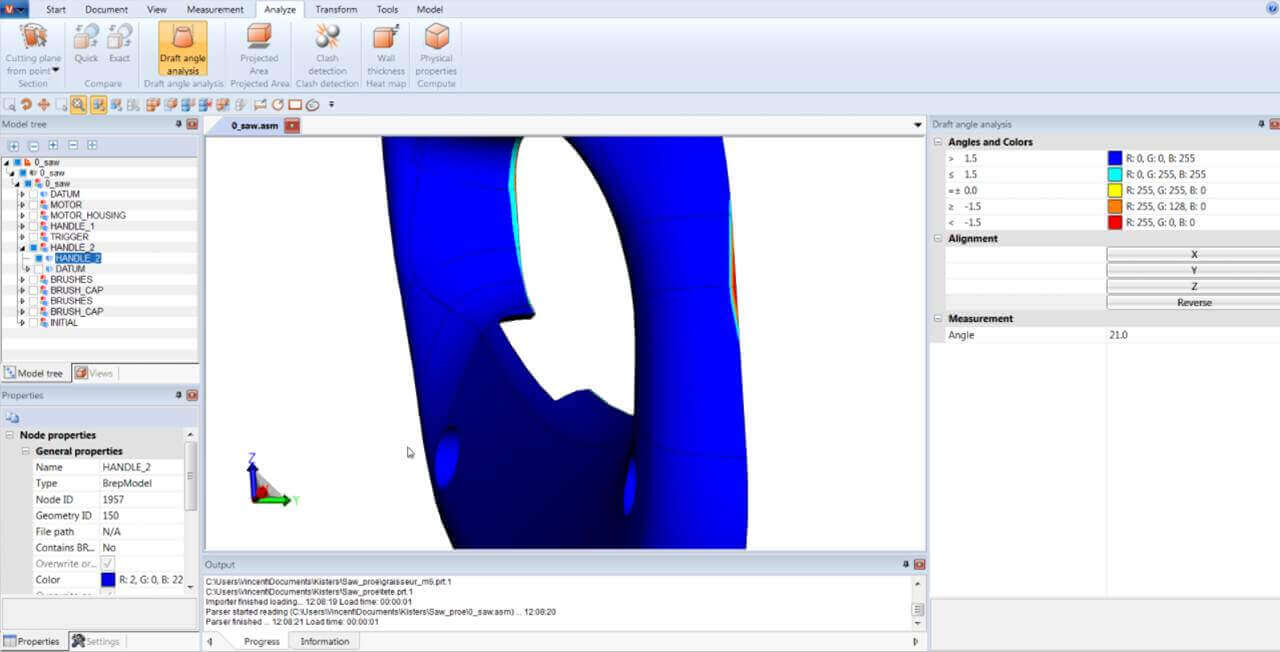
Task: Expand the TRIGGER tree node
Action: tap(22, 237)
